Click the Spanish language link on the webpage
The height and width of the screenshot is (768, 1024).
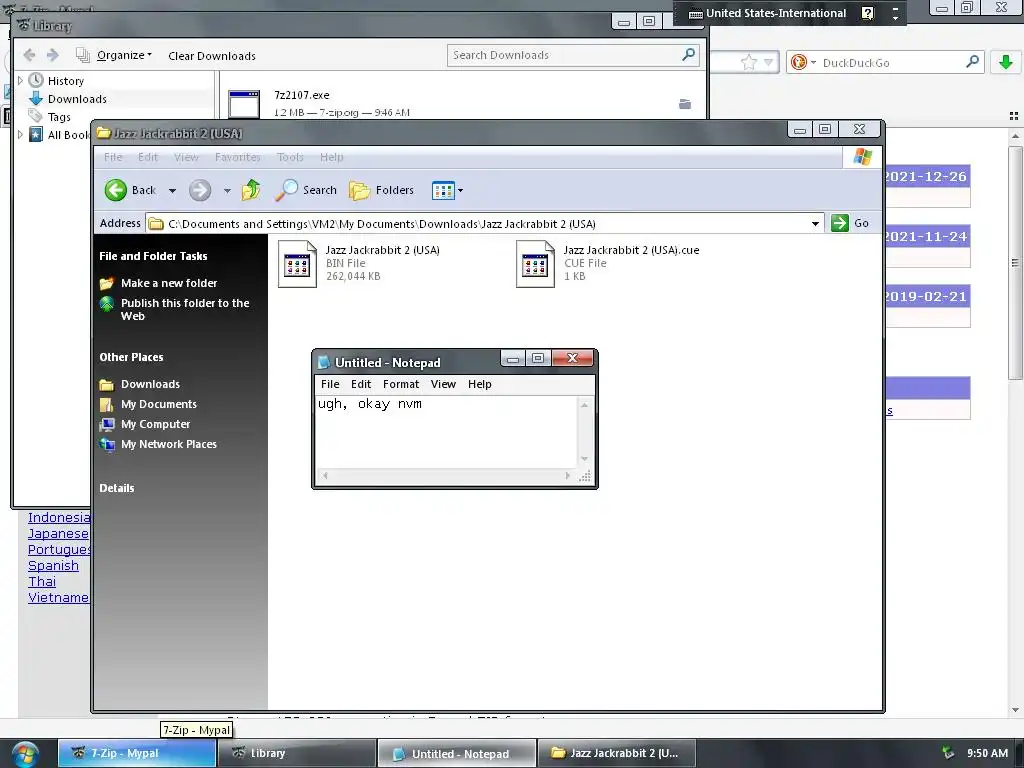click(x=53, y=566)
